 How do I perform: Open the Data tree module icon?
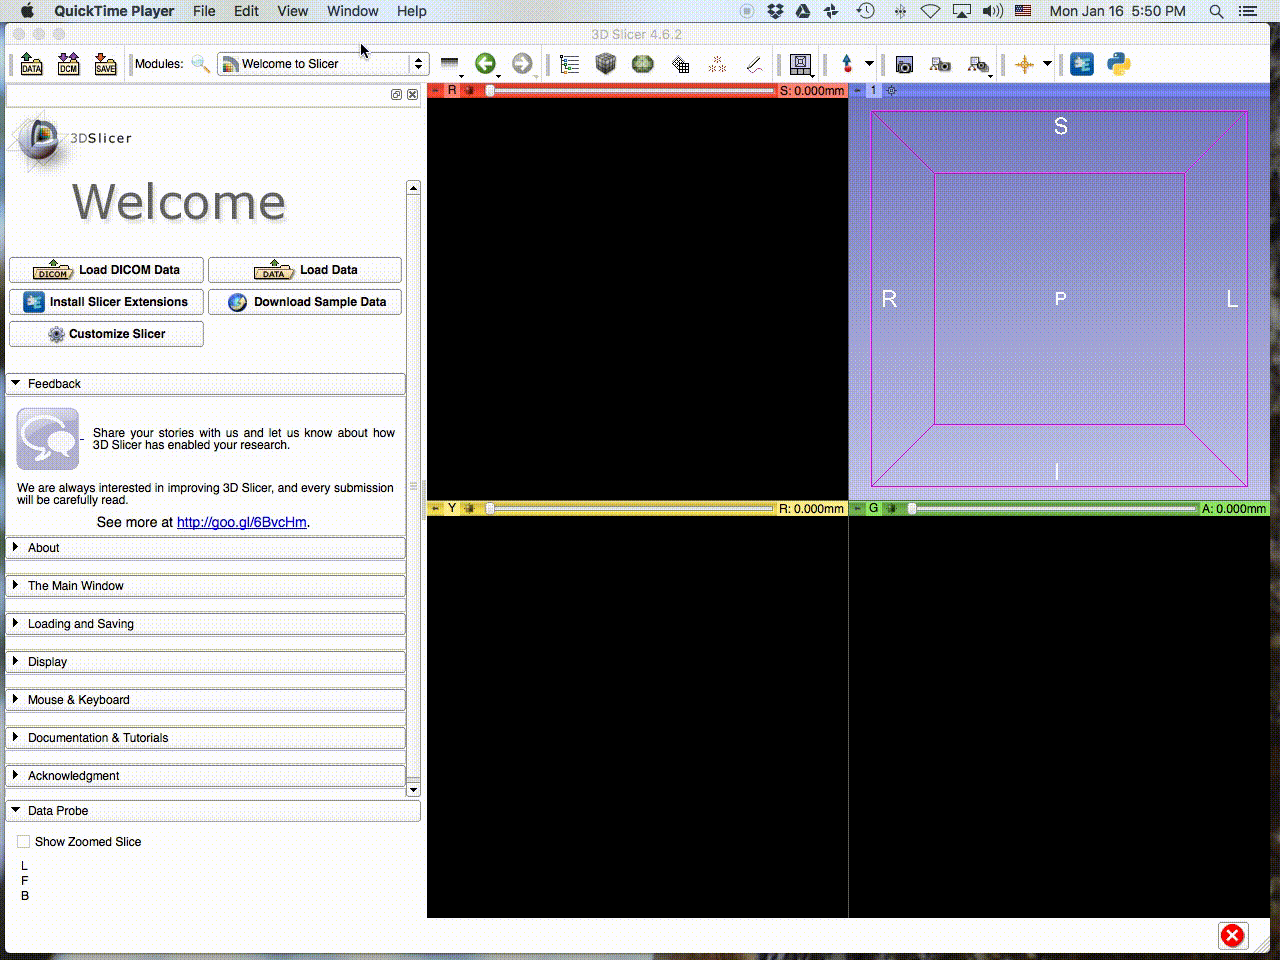pos(570,64)
